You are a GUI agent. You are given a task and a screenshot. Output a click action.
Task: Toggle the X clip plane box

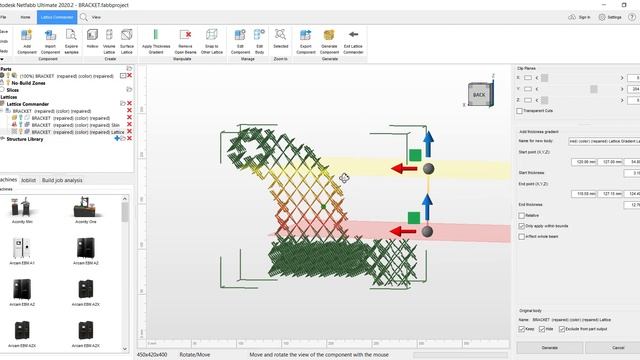[x=528, y=78]
